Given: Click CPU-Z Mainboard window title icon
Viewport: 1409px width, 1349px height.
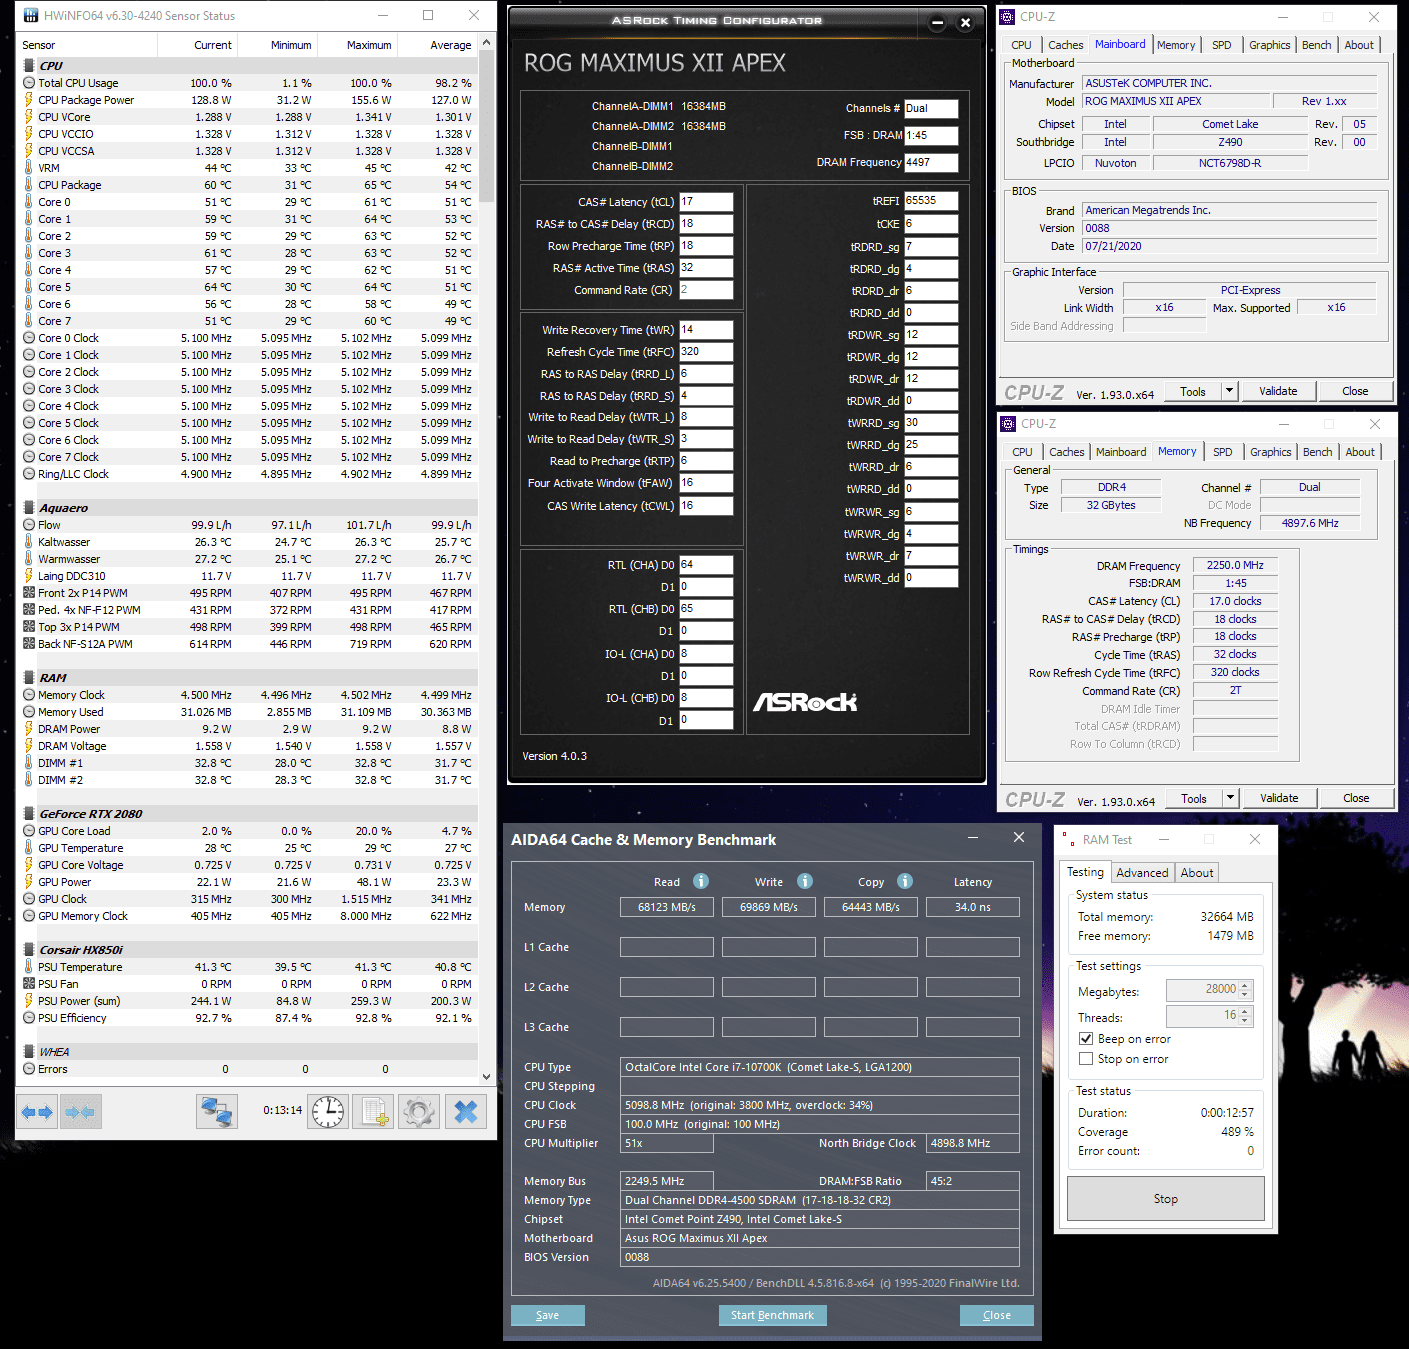Looking at the screenshot, I should click(1009, 17).
